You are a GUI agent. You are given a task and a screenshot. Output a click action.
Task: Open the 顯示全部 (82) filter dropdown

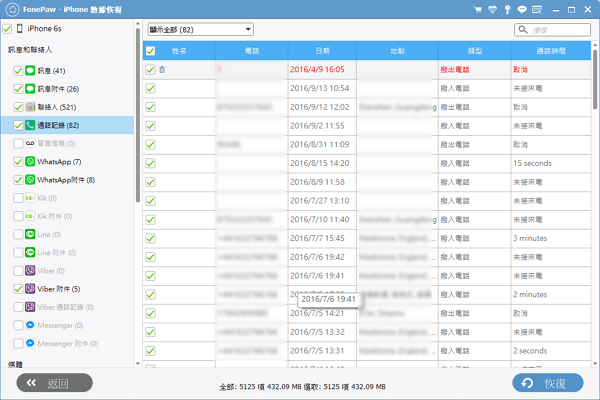click(200, 30)
